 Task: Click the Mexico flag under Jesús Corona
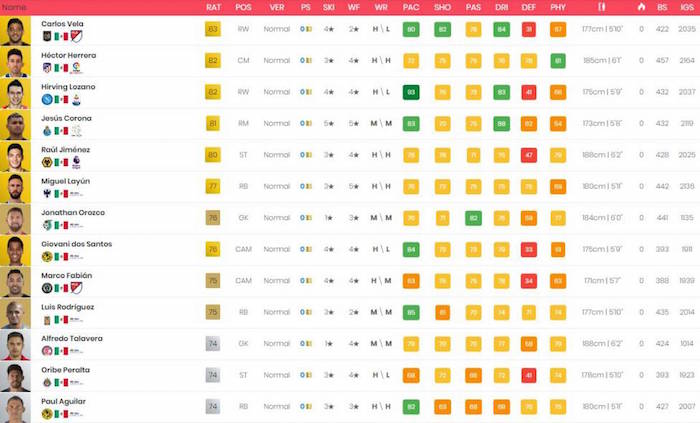click(61, 131)
